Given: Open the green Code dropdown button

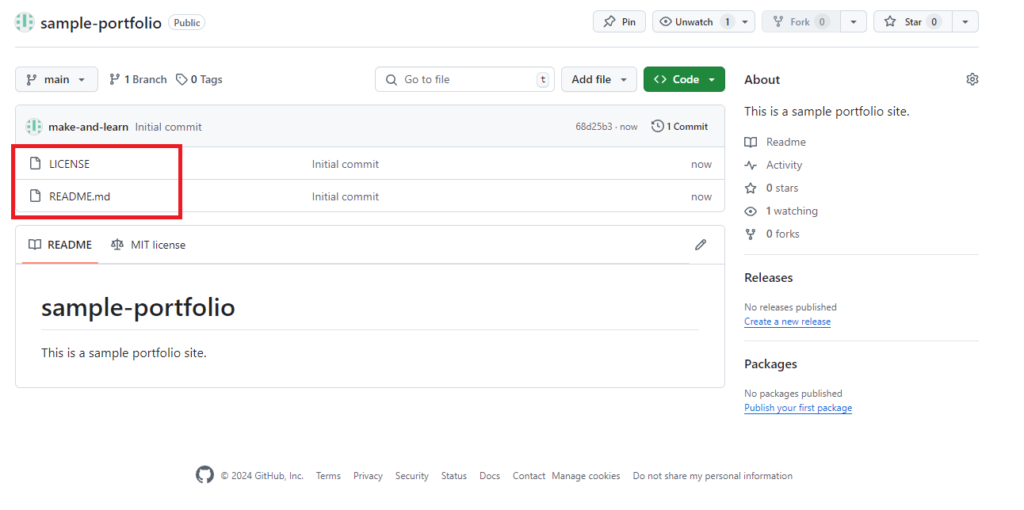Looking at the screenshot, I should (x=684, y=79).
